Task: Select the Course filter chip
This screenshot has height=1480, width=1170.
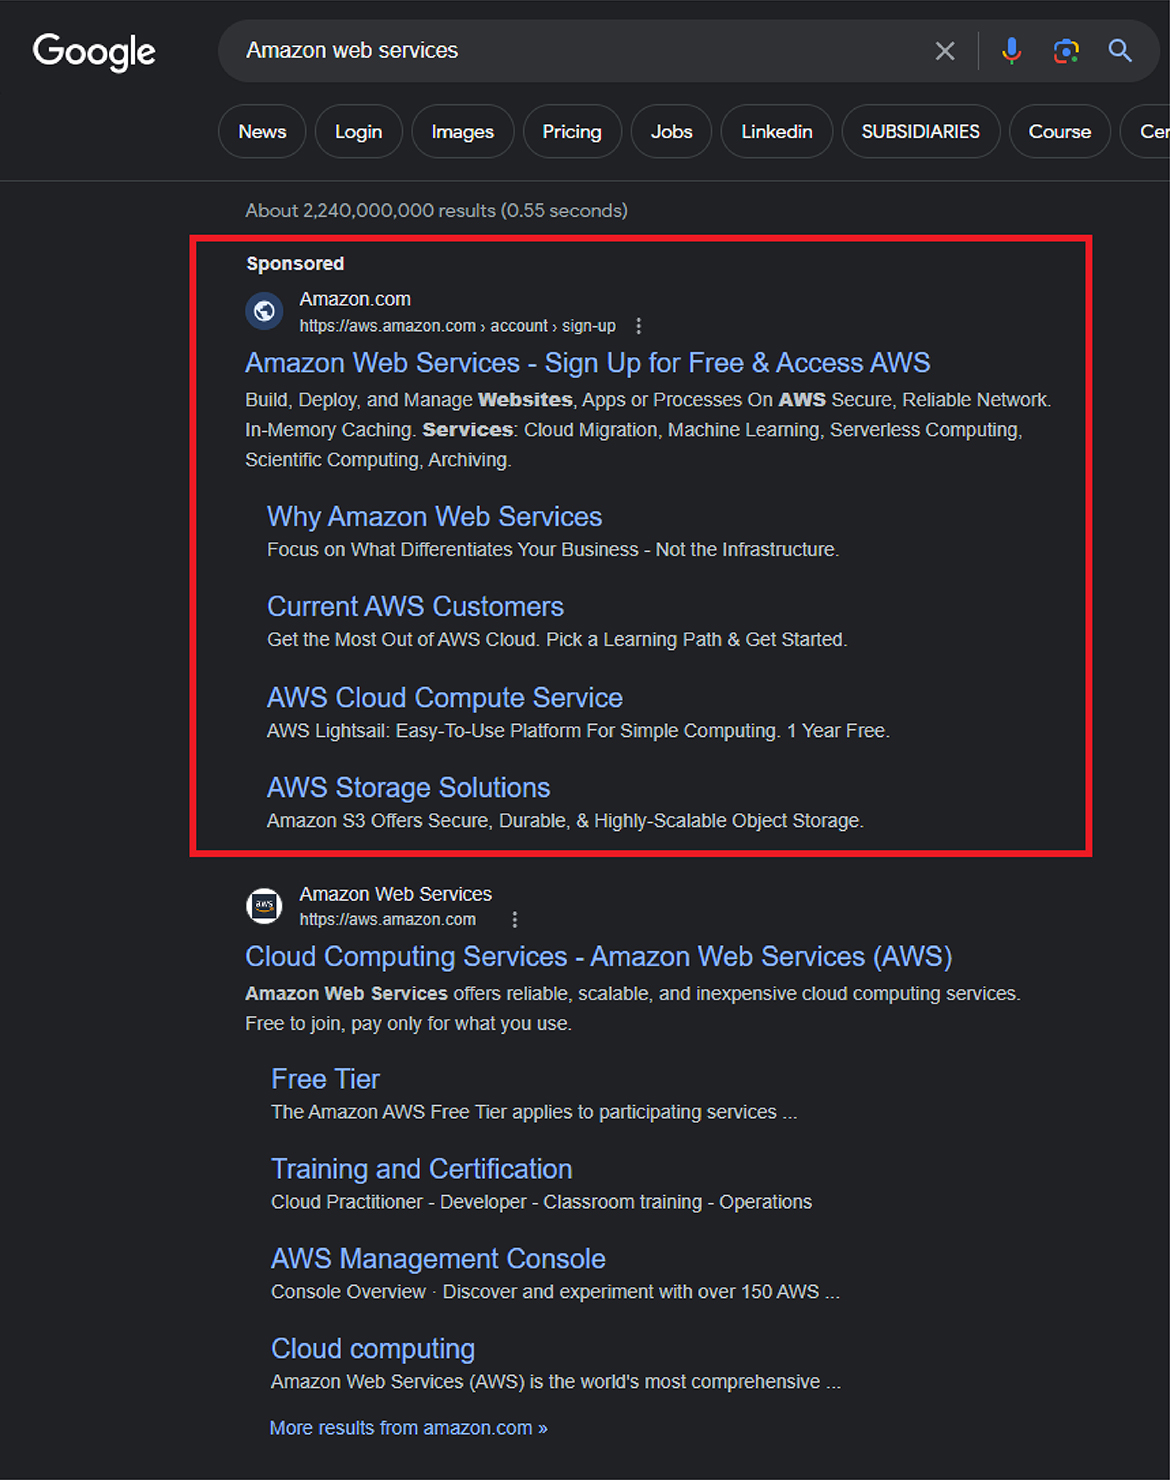Action: (x=1060, y=131)
